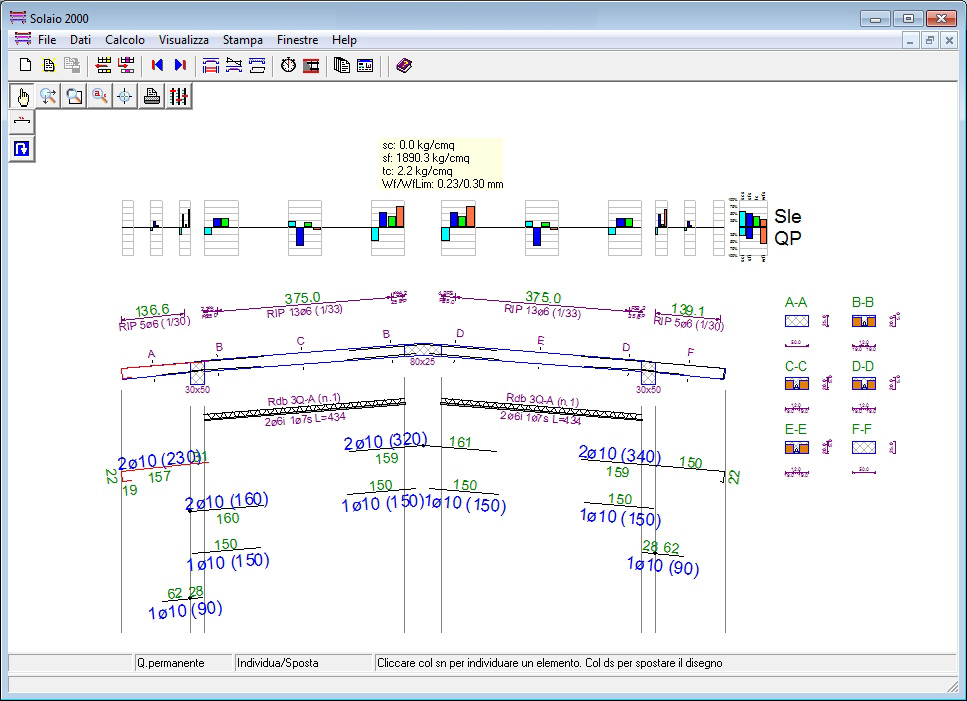This screenshot has height=701, width=967.
Task: Click the 'Wf/WfLim: 0.23/0.30 mm' tooltip line
Action: click(x=442, y=184)
